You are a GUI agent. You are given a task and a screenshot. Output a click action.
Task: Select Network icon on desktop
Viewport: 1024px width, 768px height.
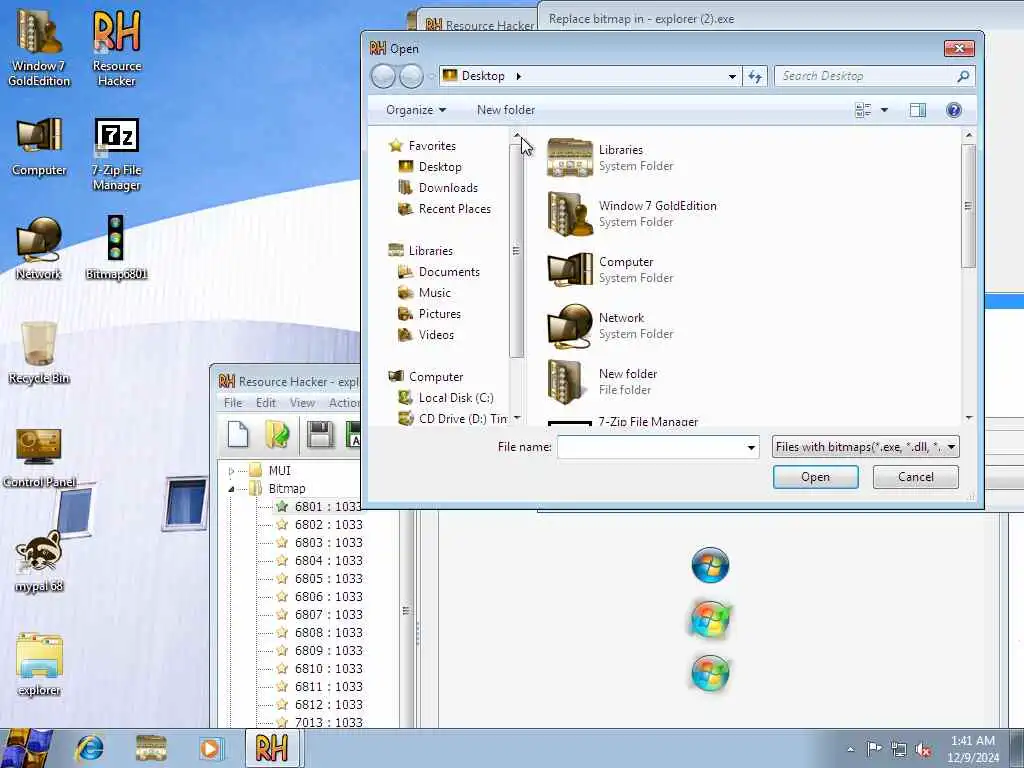(x=39, y=248)
